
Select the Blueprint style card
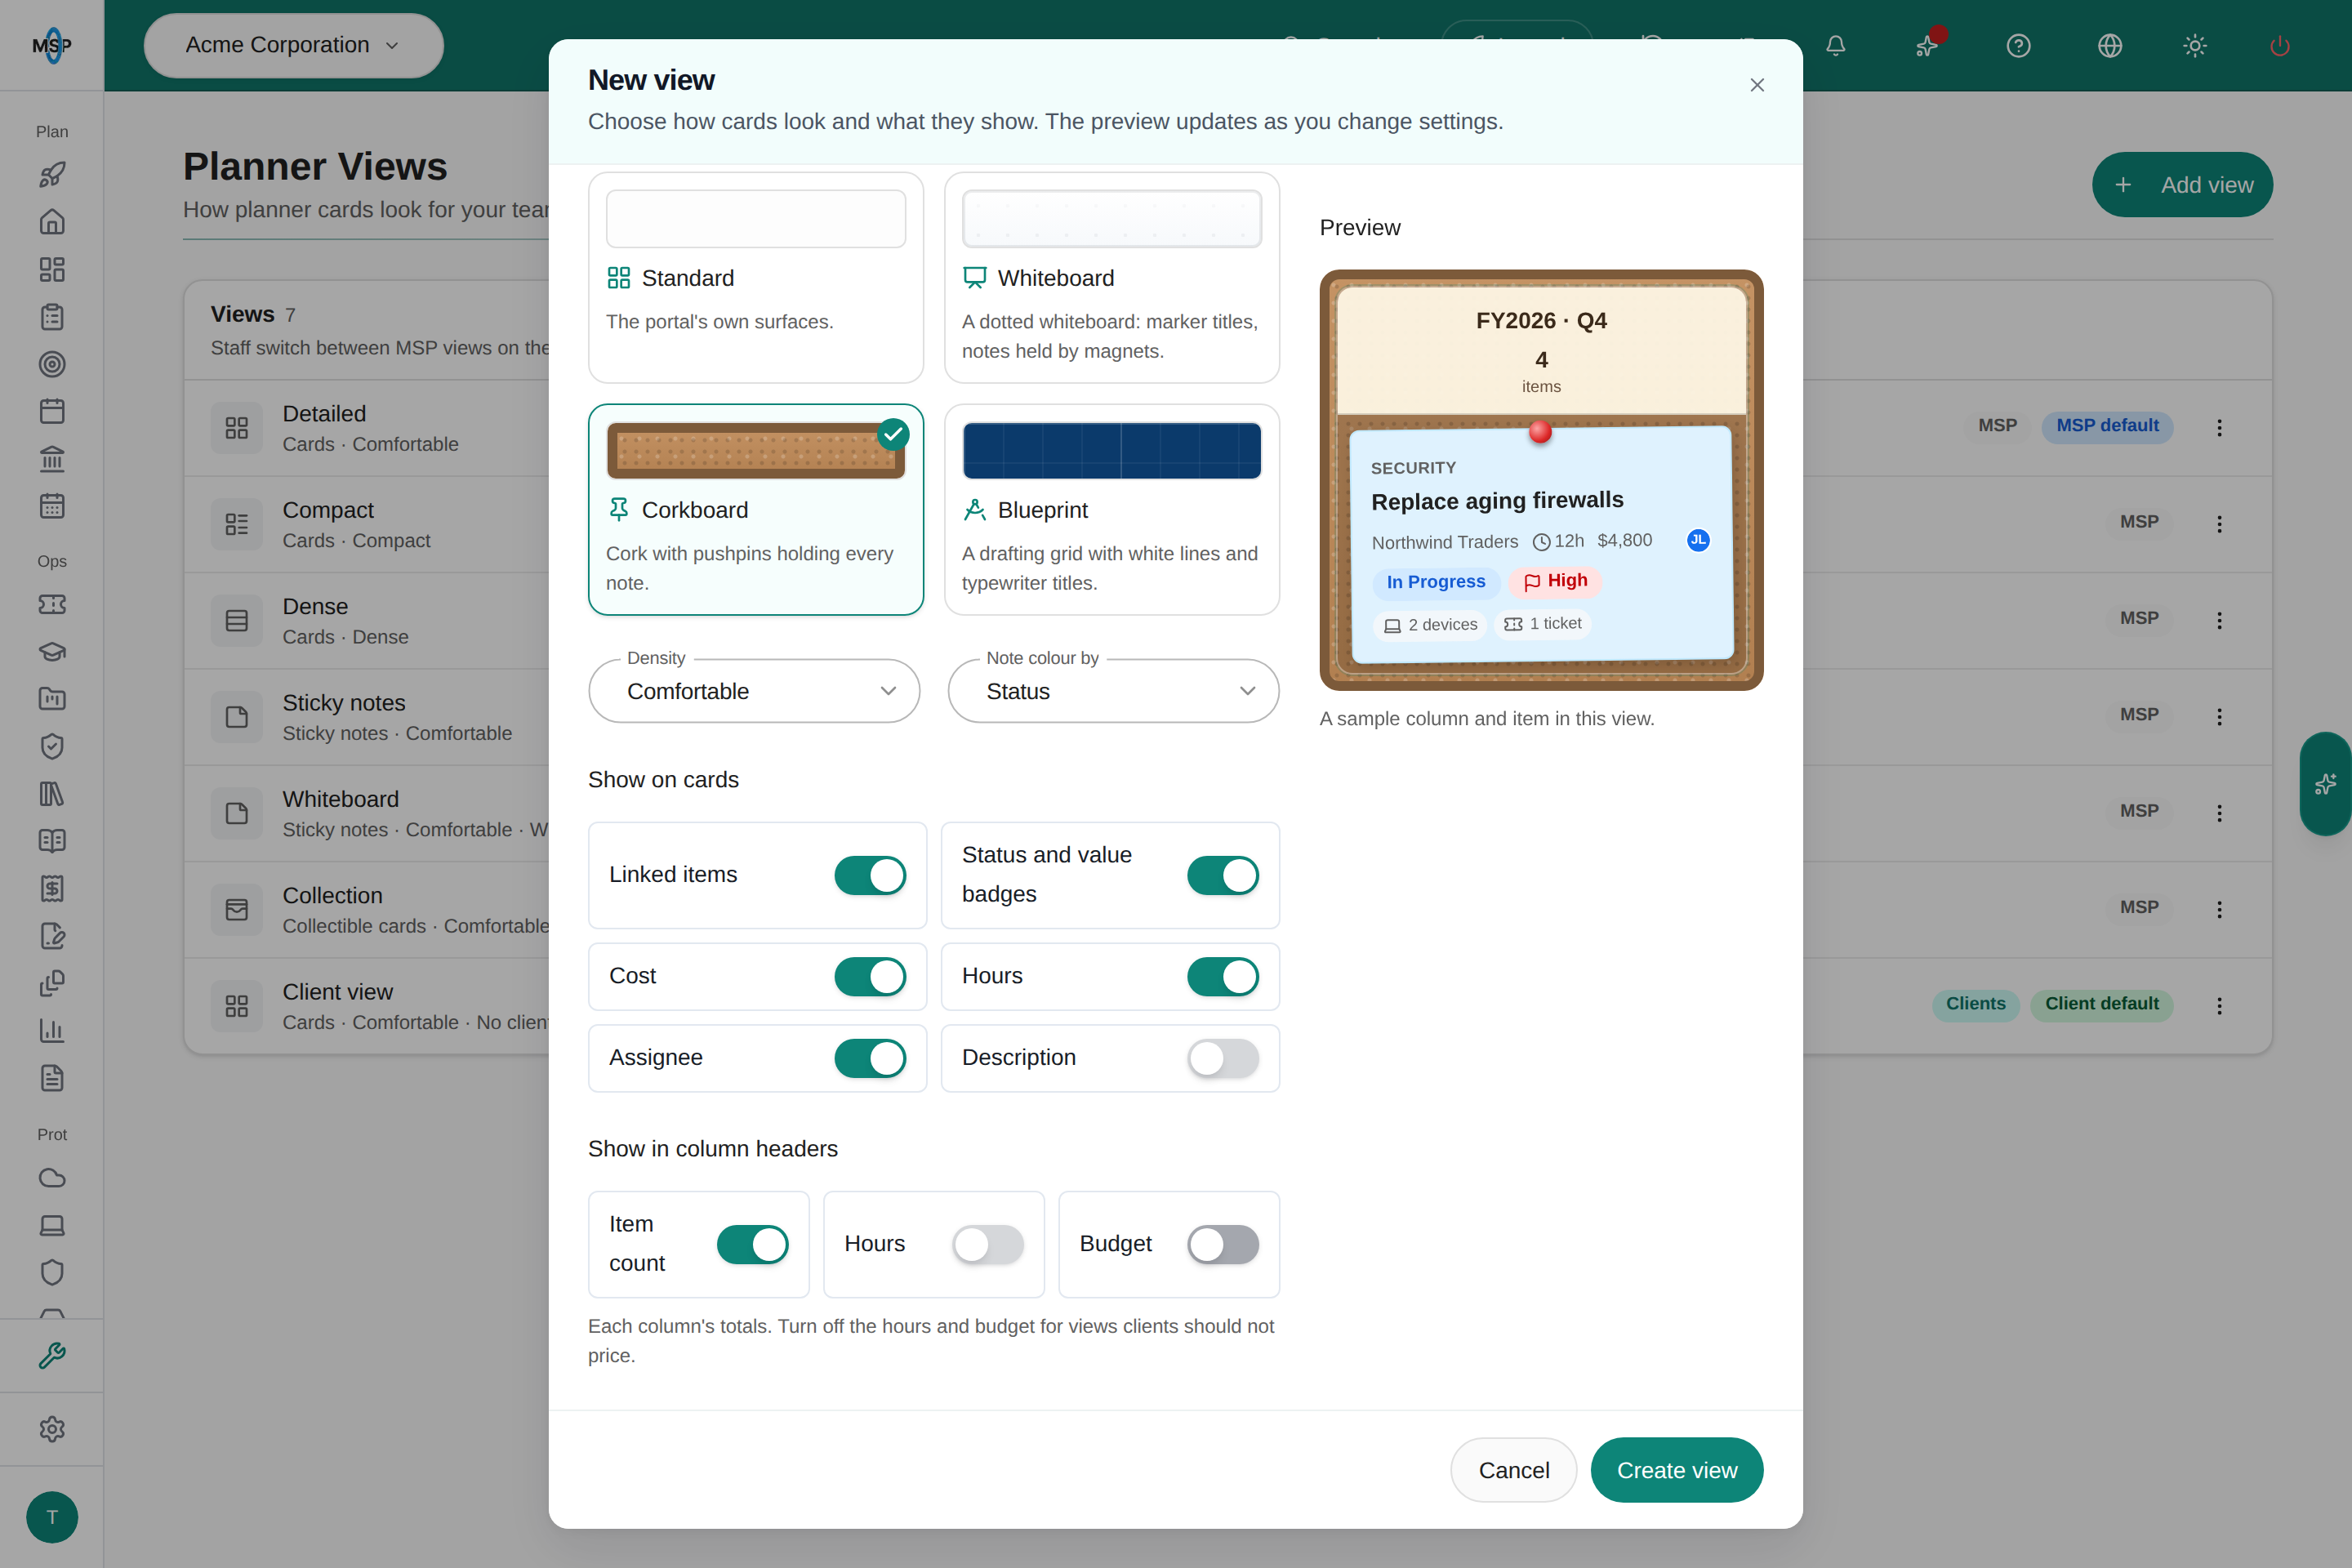pos(1112,510)
